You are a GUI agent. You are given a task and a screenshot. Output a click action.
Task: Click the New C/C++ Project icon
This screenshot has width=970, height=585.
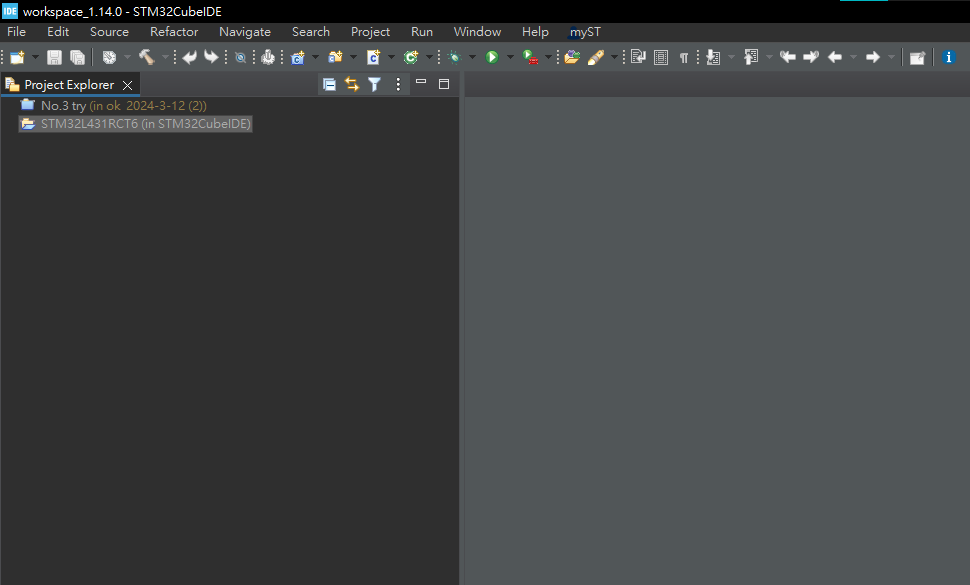(298, 58)
